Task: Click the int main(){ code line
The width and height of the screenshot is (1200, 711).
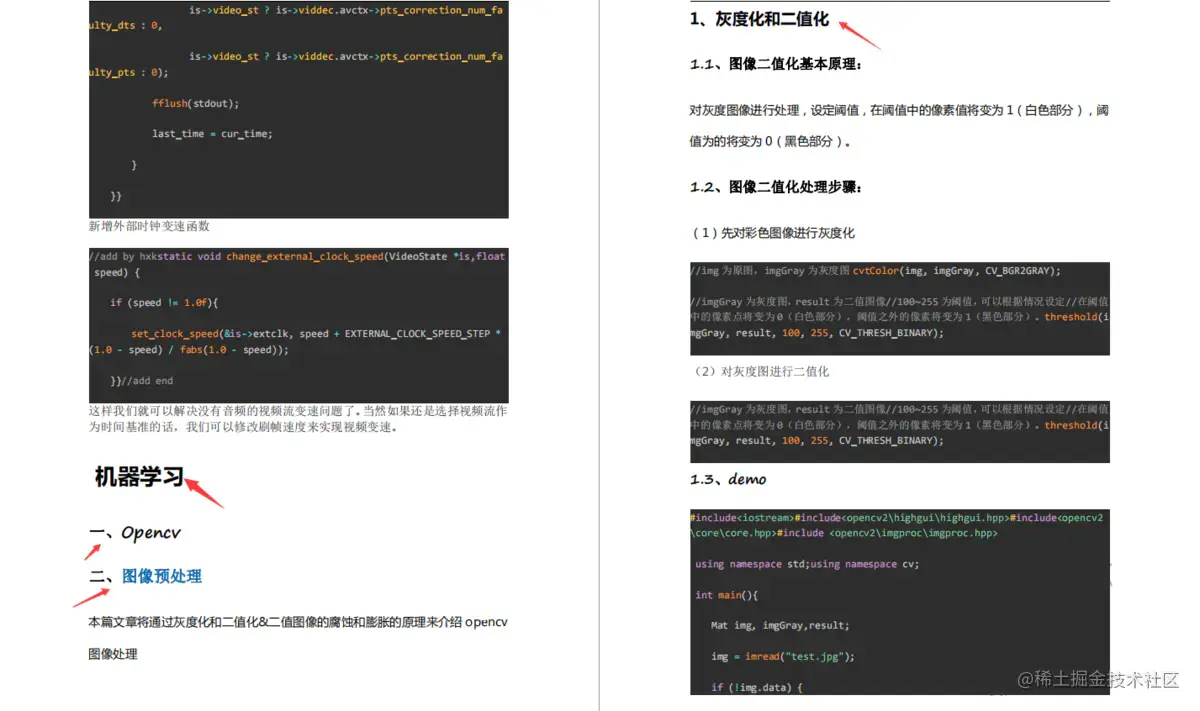Action: click(727, 595)
